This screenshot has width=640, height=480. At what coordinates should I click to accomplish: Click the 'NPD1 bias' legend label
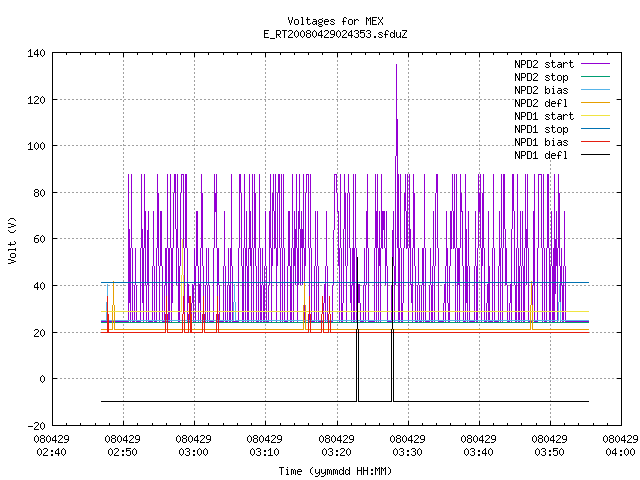[x=541, y=142]
